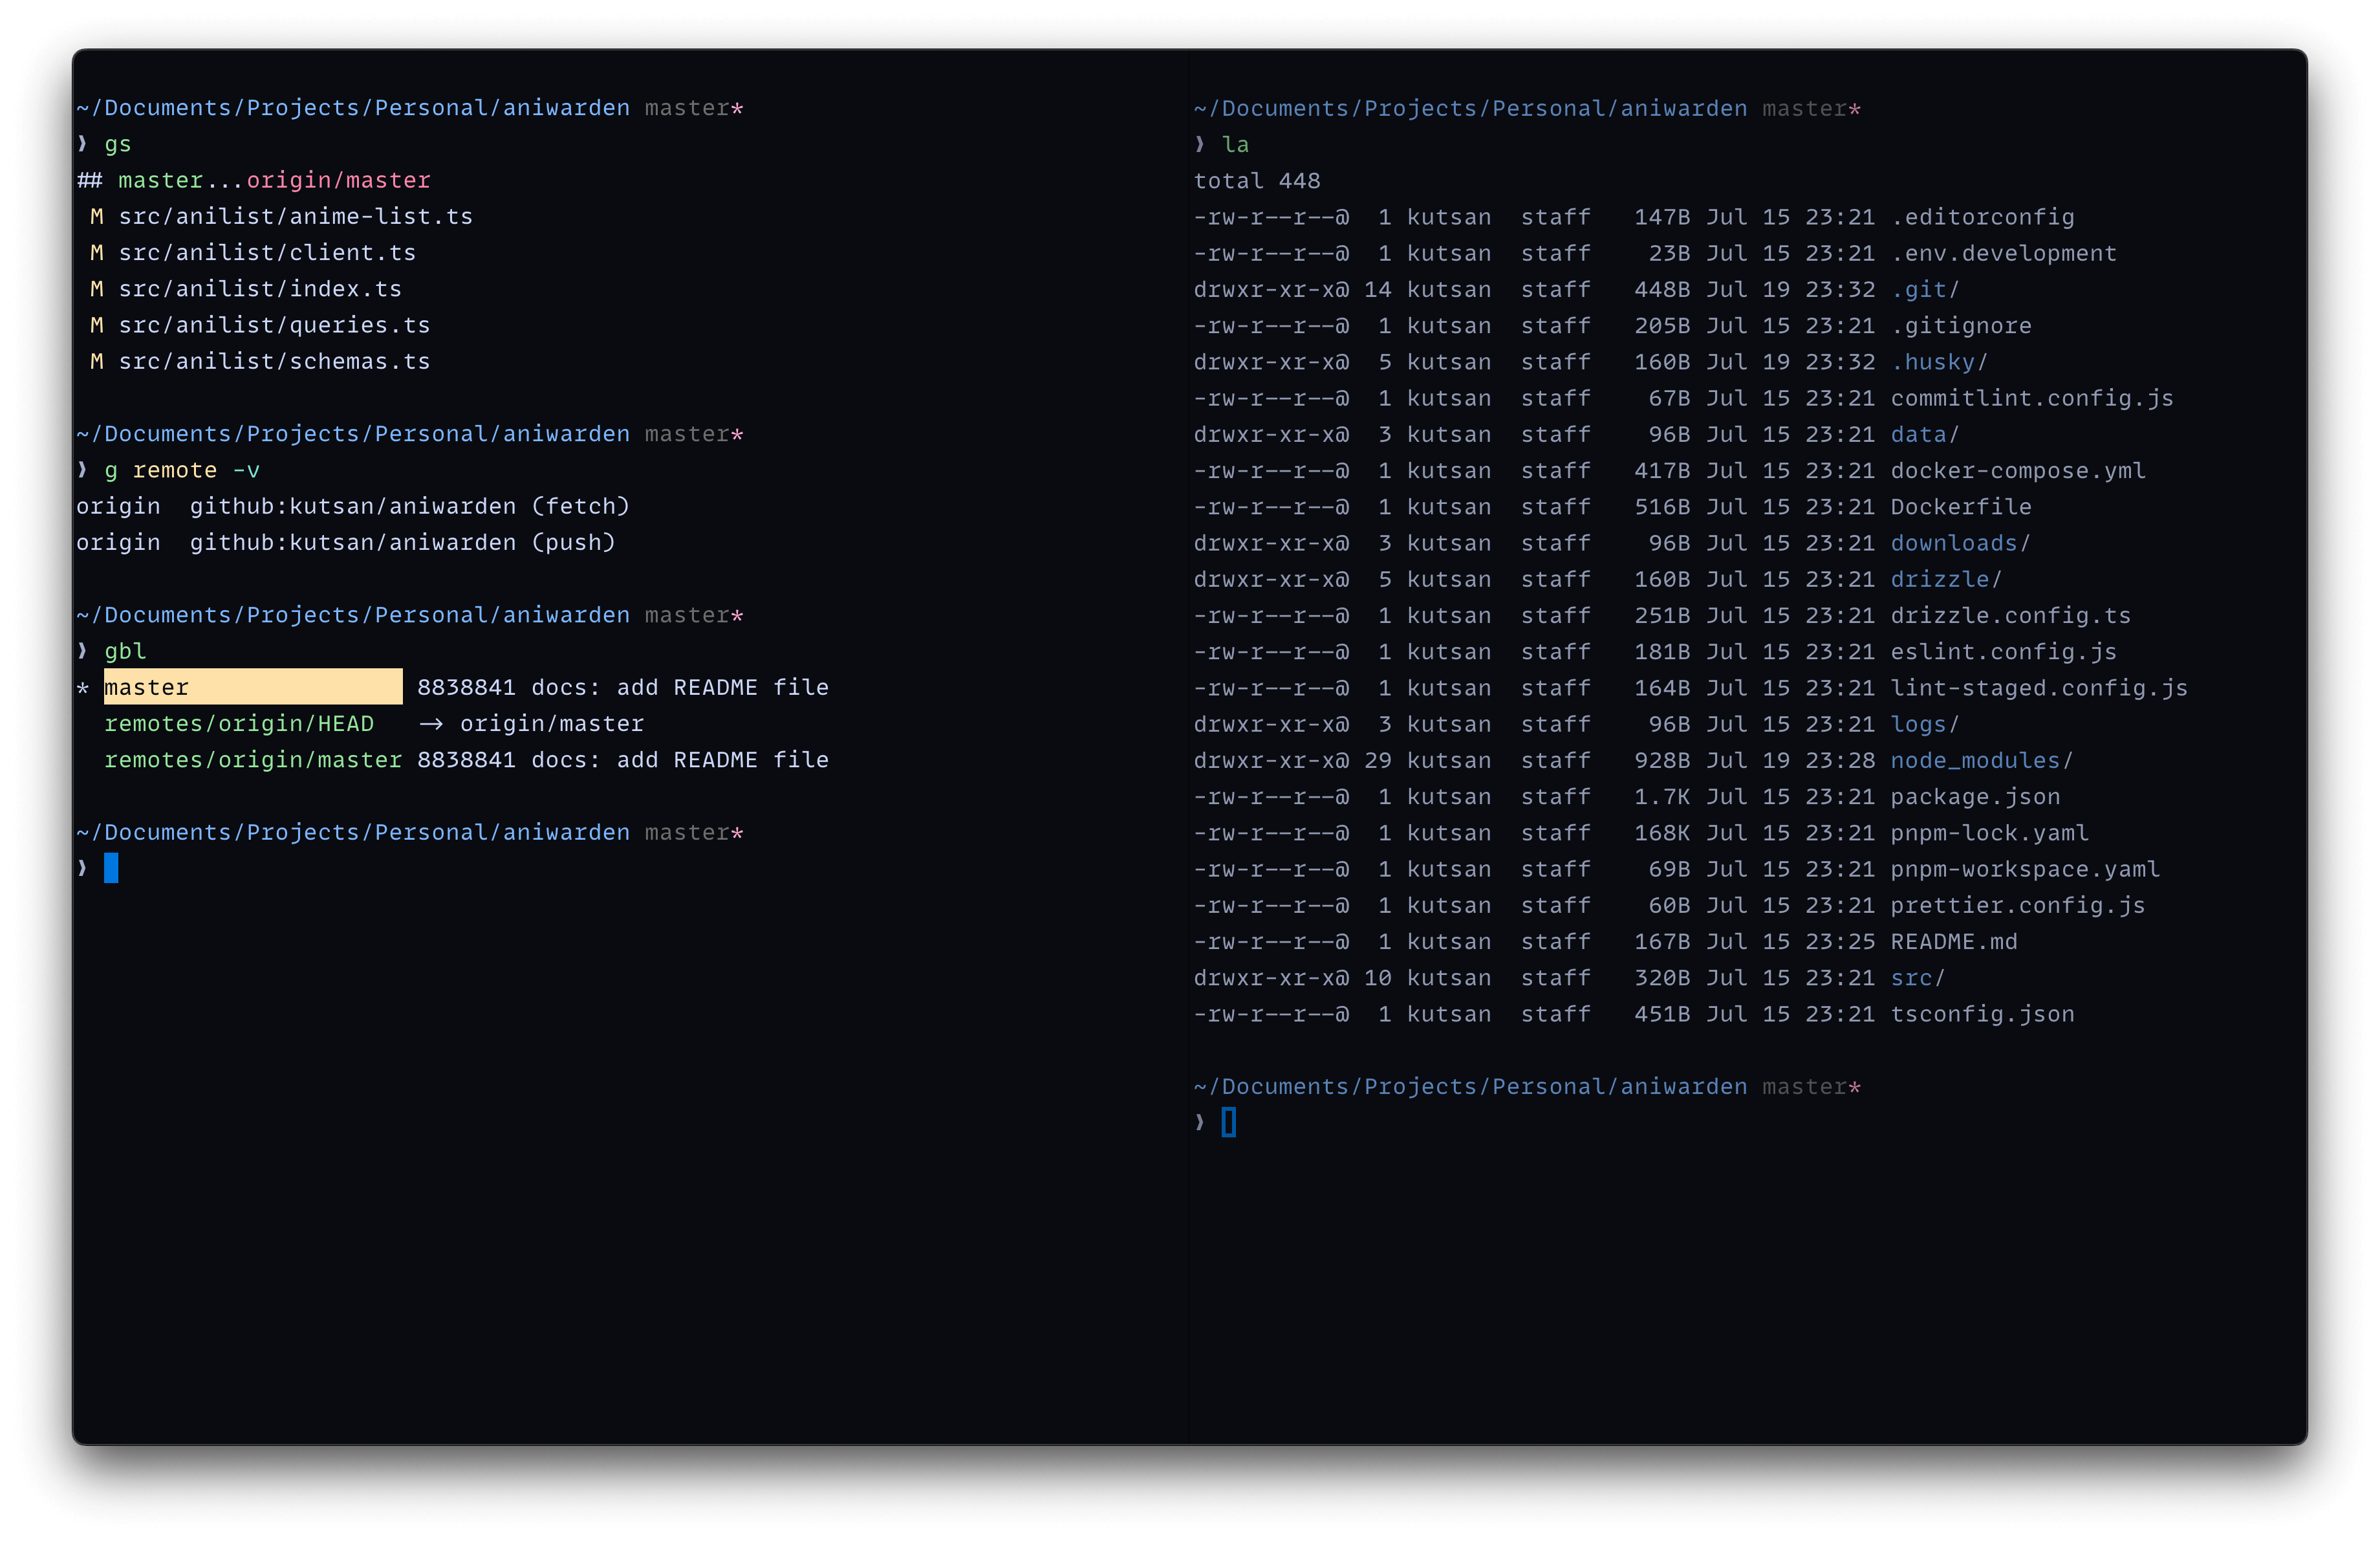The image size is (2380, 1541).
Task: Click 'remotes/origin/HEAD' branch entry
Action: pyautogui.click(x=239, y=723)
